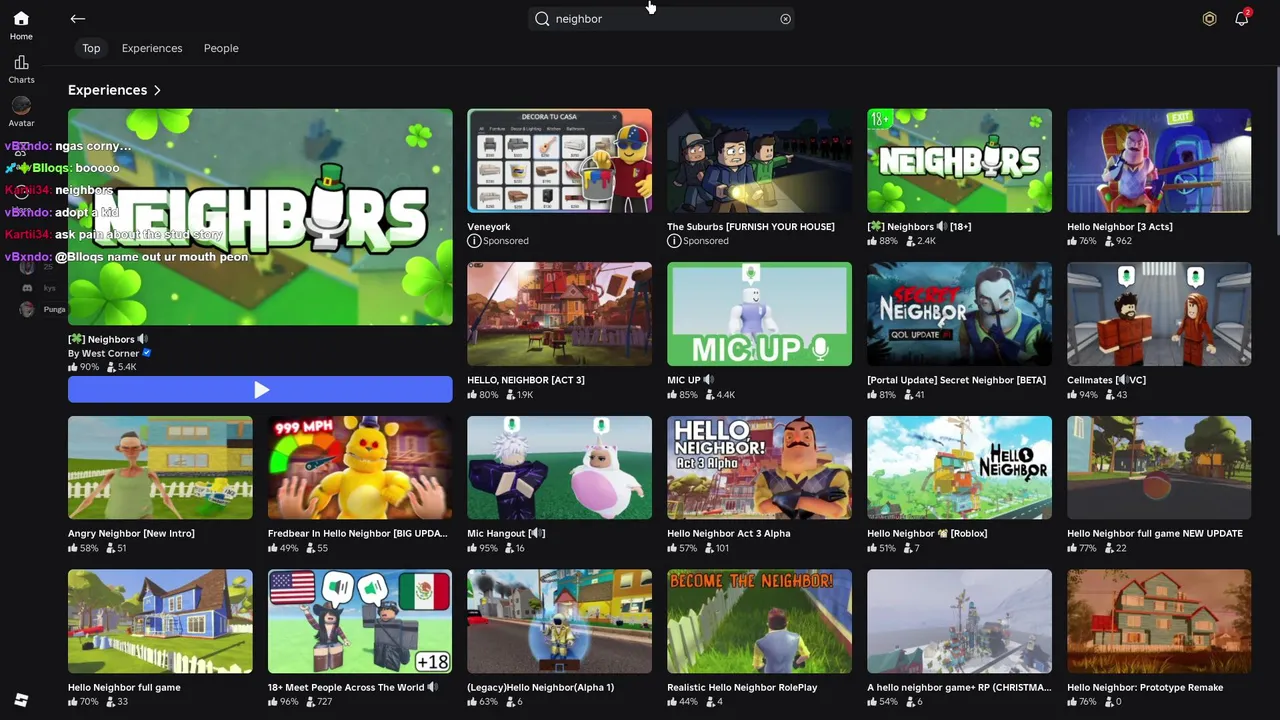The image size is (1280, 720).
Task: Open A hello neighbor game+ RP thumbnail
Action: pyautogui.click(x=959, y=622)
